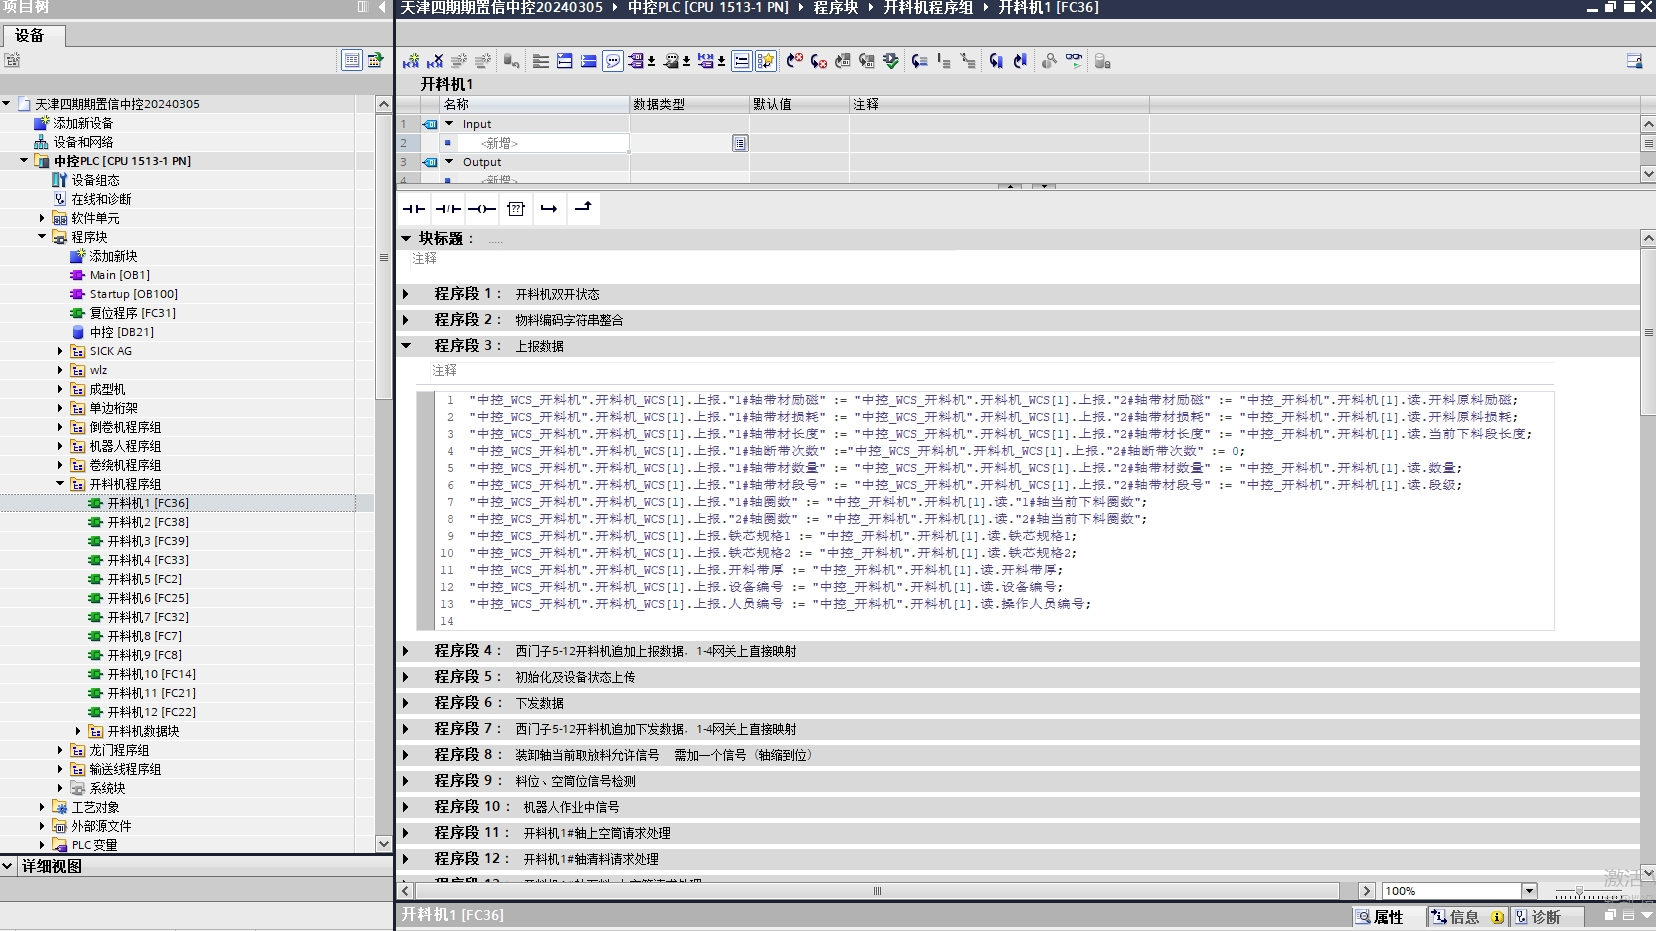Screen dimensions: 1656x931
Task: Click the project tree view icon
Action: point(352,60)
